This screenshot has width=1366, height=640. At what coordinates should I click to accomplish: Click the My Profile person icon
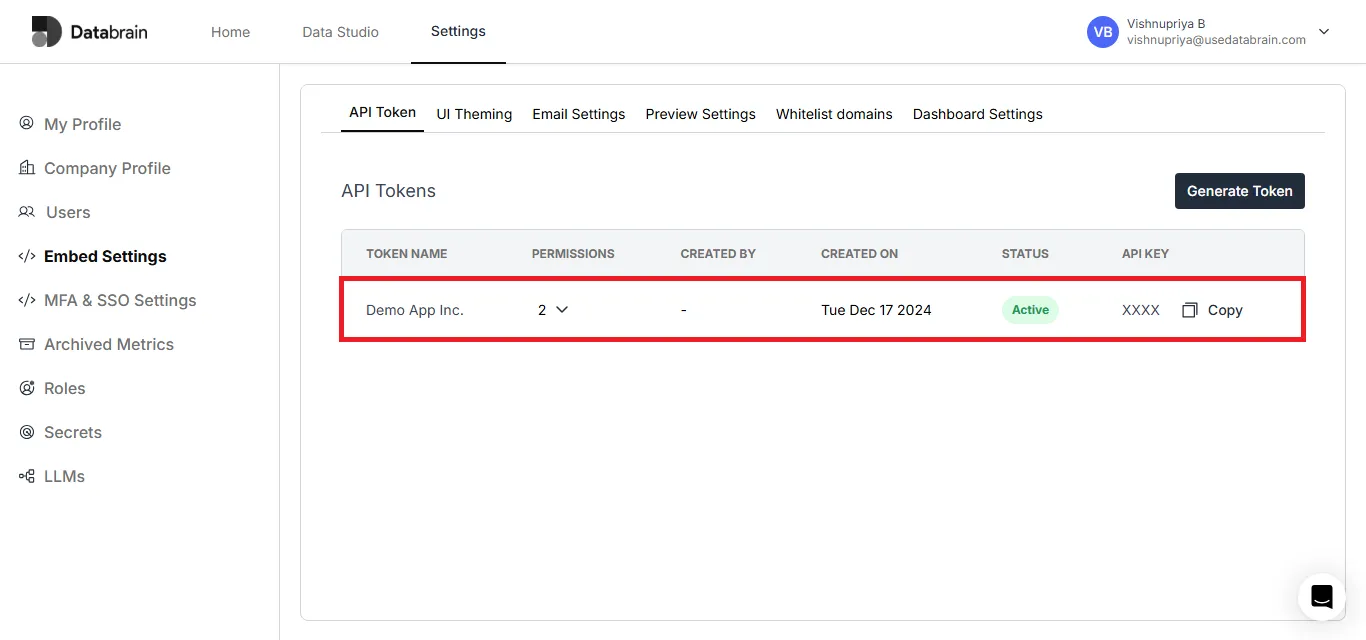click(27, 123)
